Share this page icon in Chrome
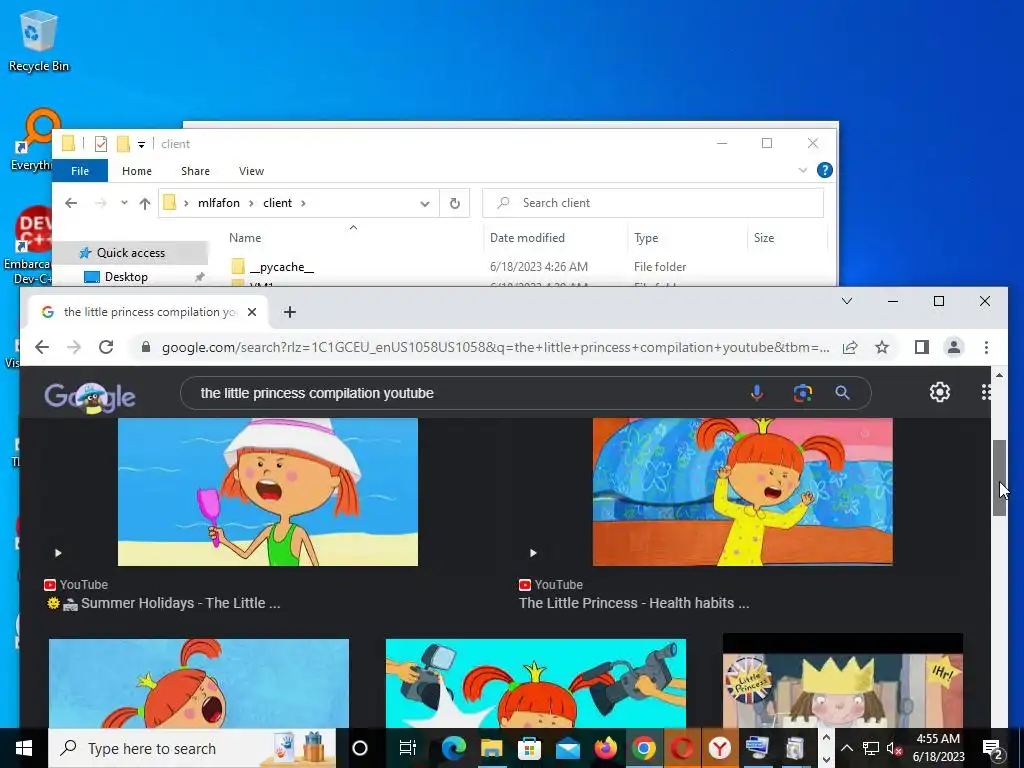This screenshot has width=1024, height=768. pyautogui.click(x=850, y=347)
